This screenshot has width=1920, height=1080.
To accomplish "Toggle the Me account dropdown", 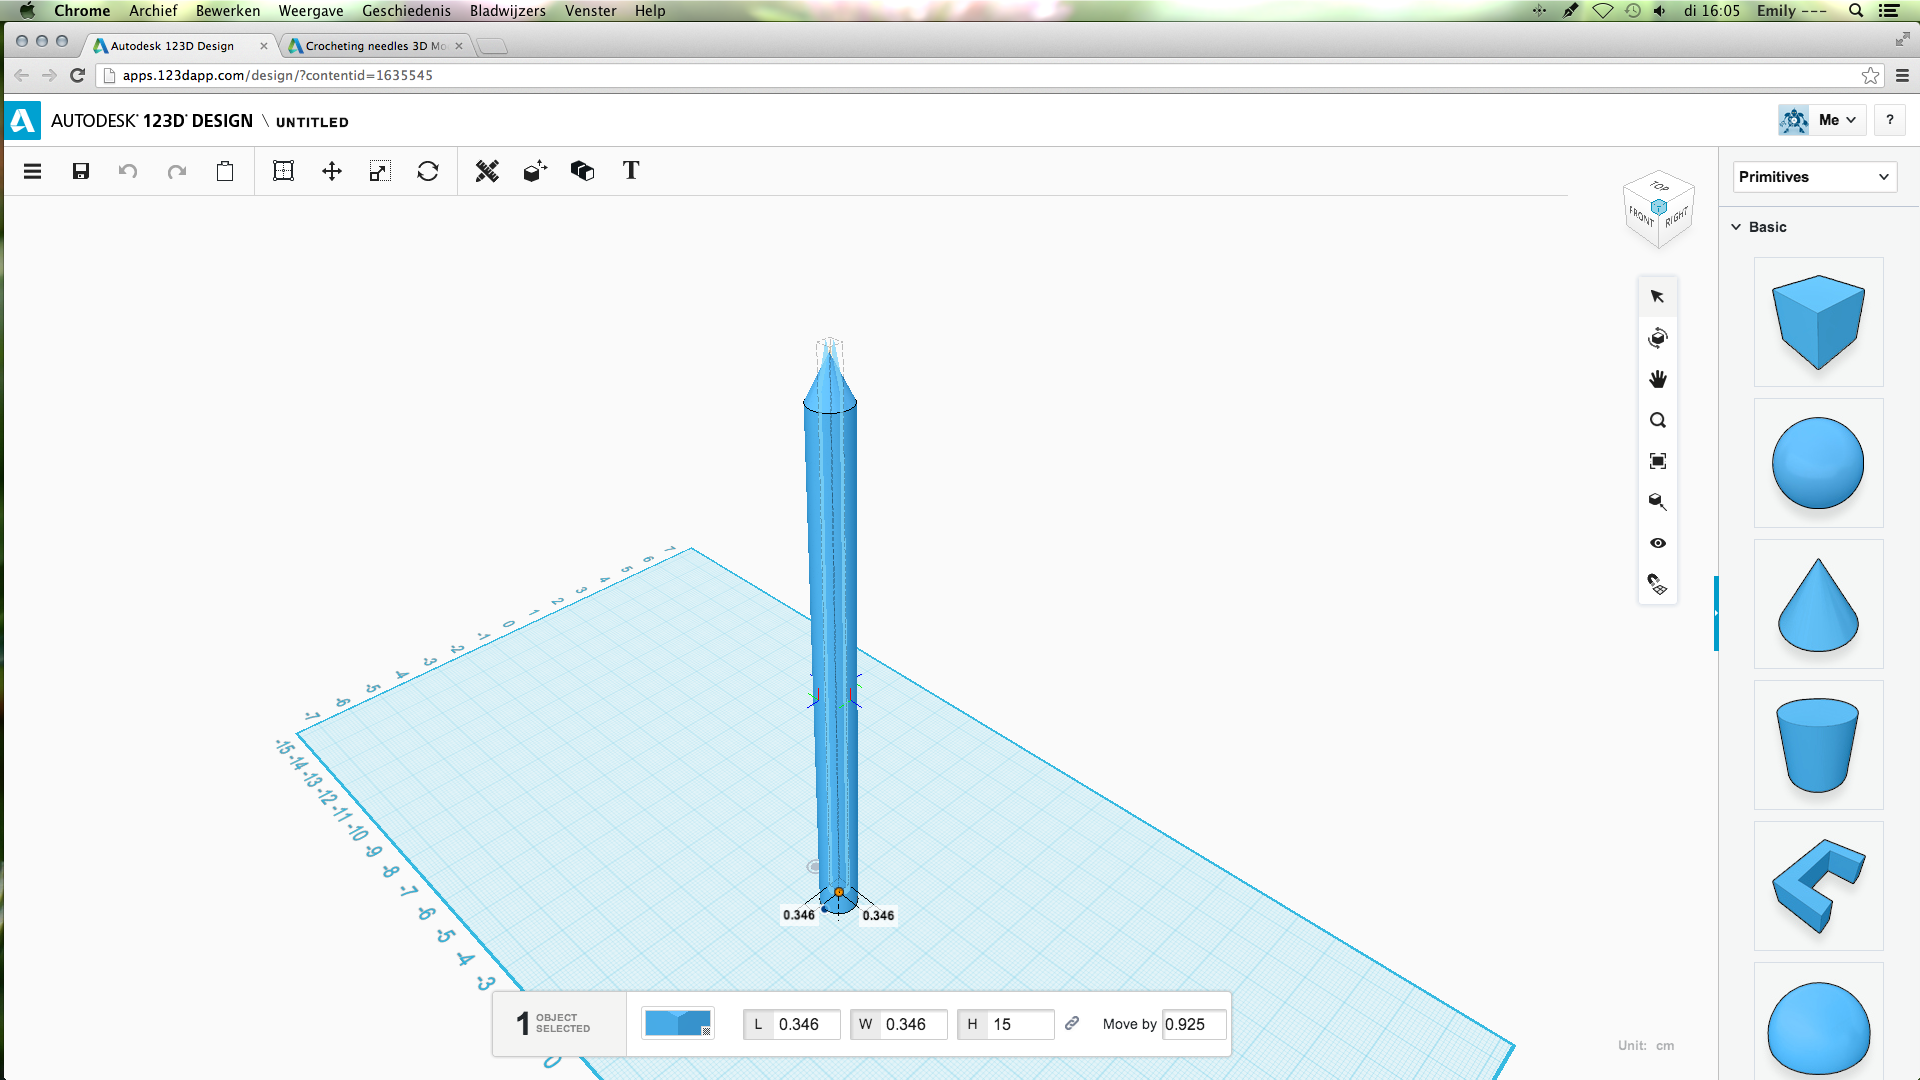I will point(1836,120).
